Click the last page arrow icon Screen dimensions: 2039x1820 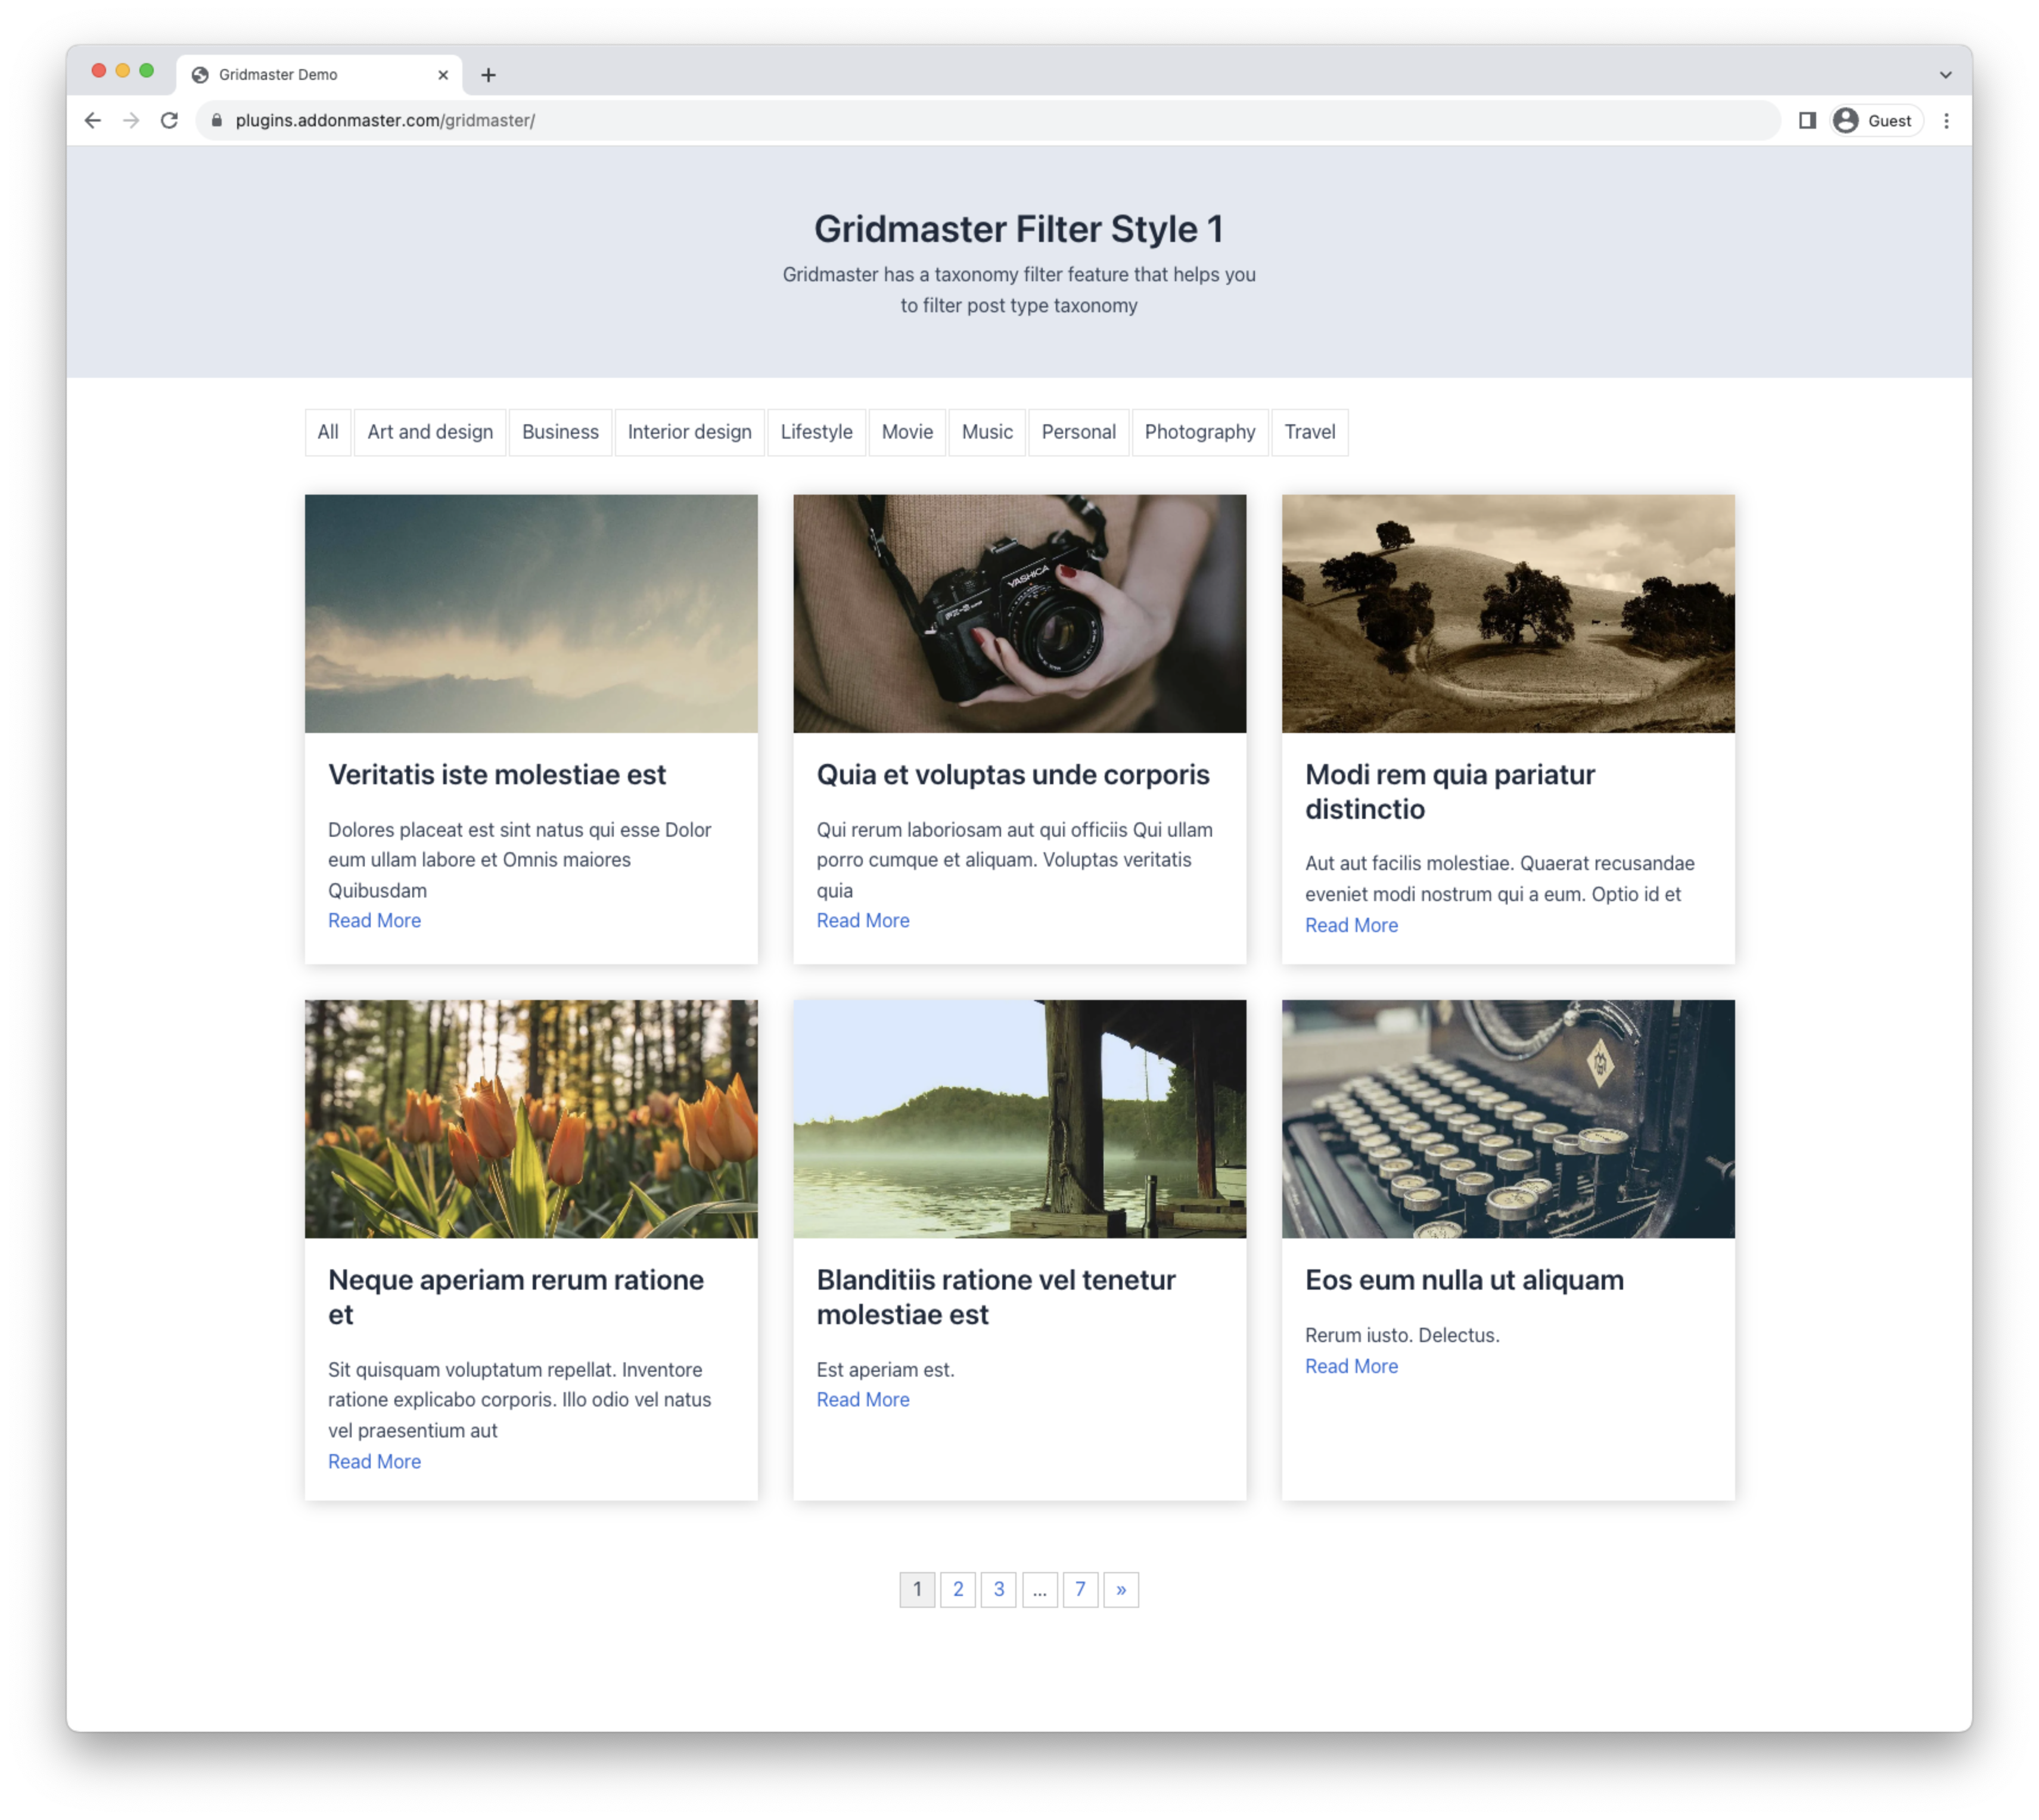[x=1119, y=1588]
